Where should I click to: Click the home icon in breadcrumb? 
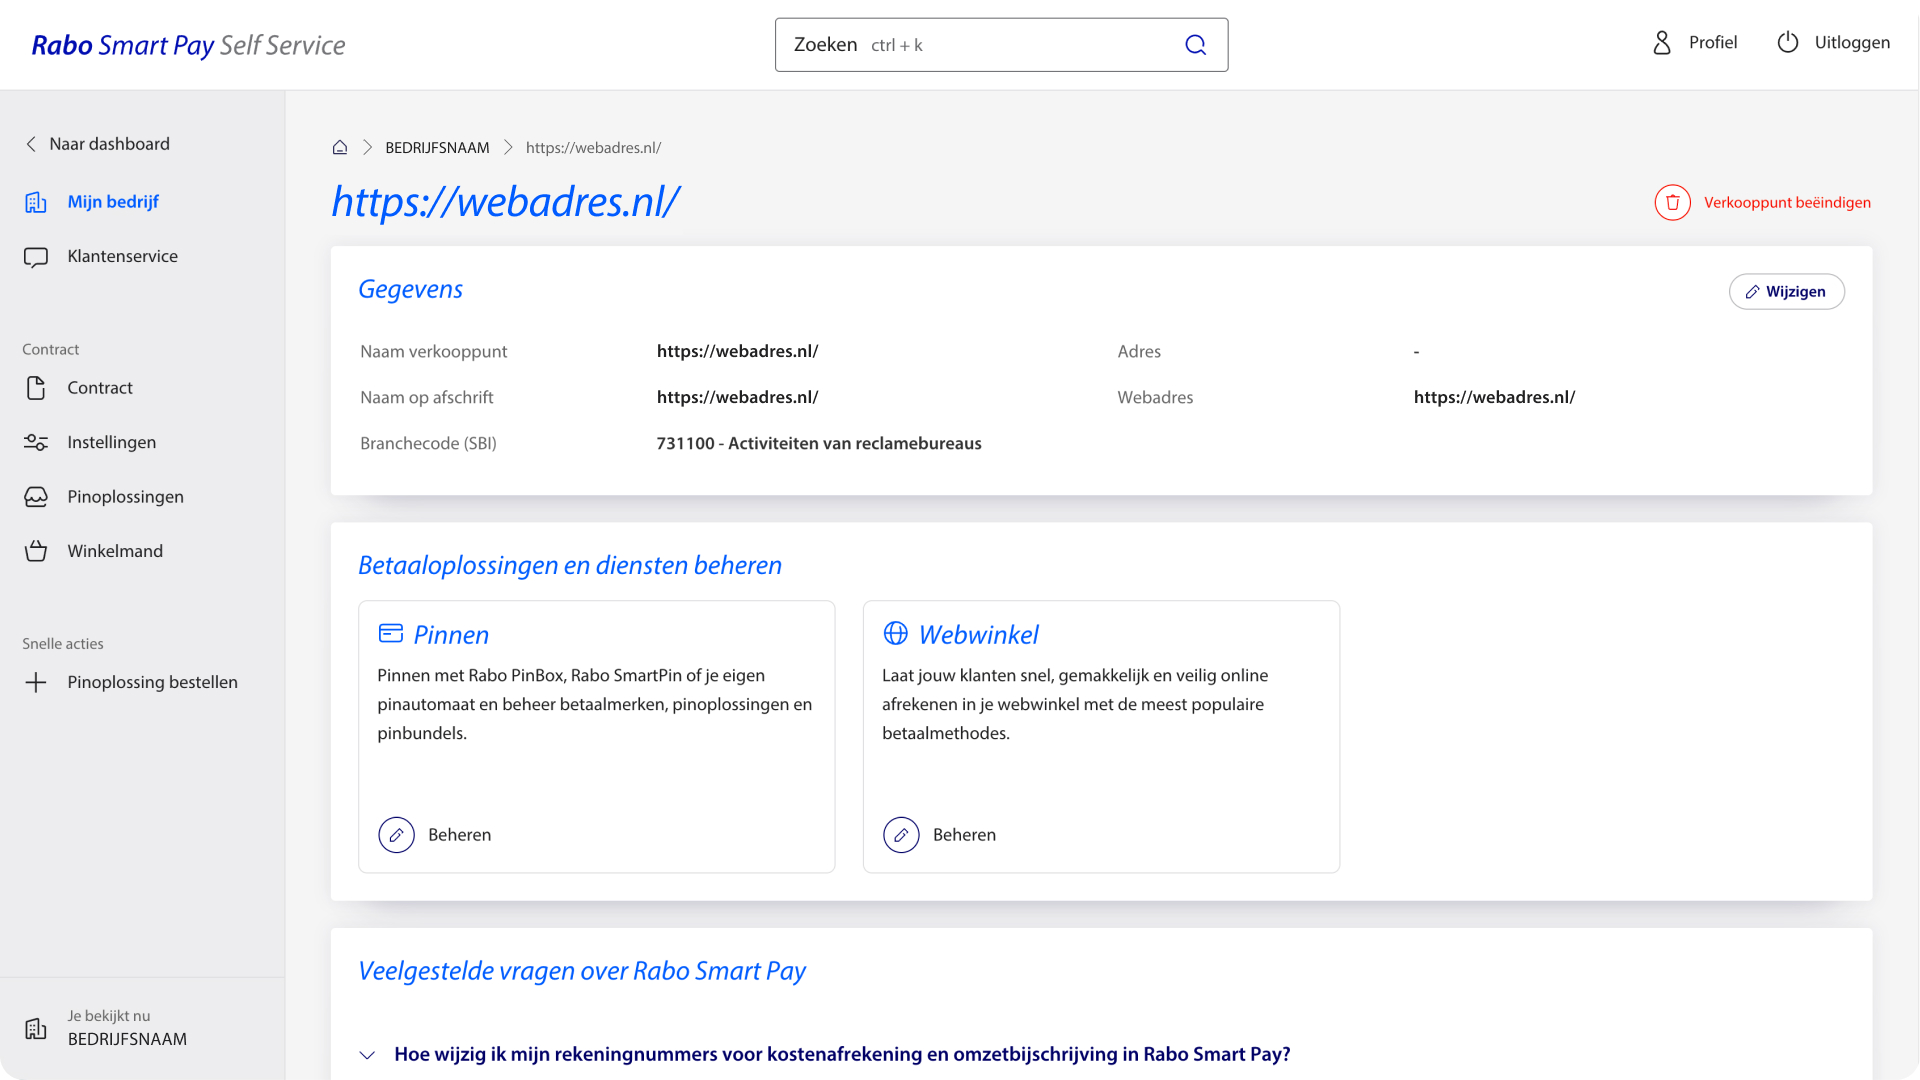pyautogui.click(x=340, y=148)
